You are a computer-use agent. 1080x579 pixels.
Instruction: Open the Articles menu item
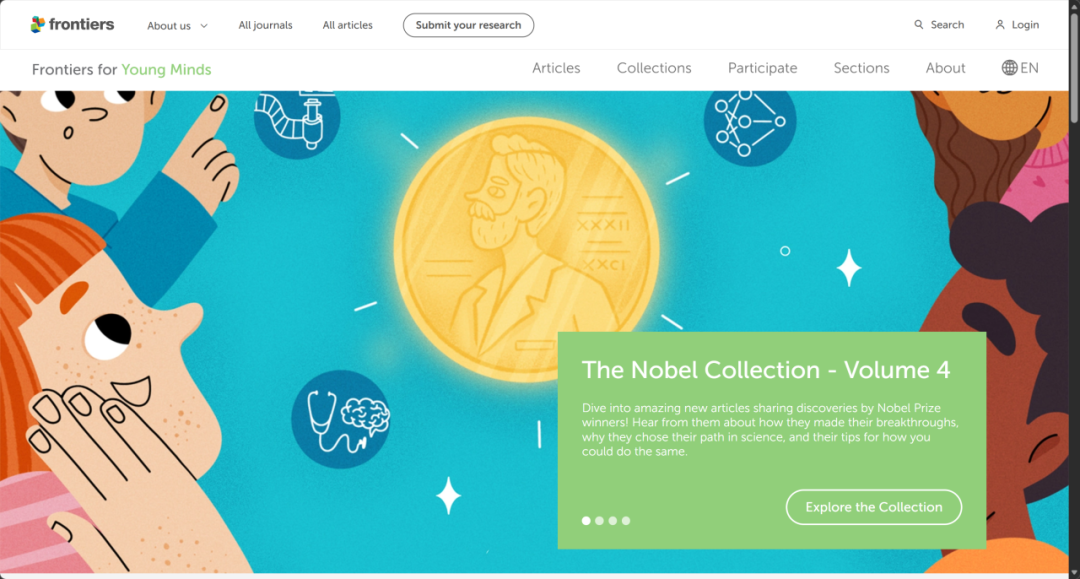(x=556, y=68)
